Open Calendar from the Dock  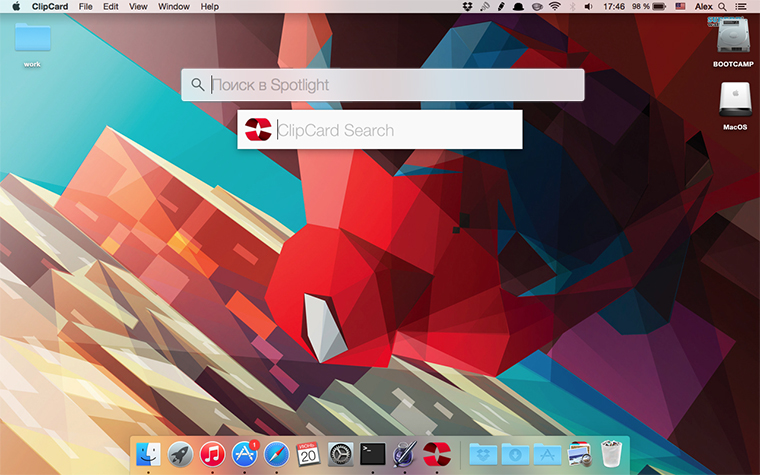pos(308,454)
